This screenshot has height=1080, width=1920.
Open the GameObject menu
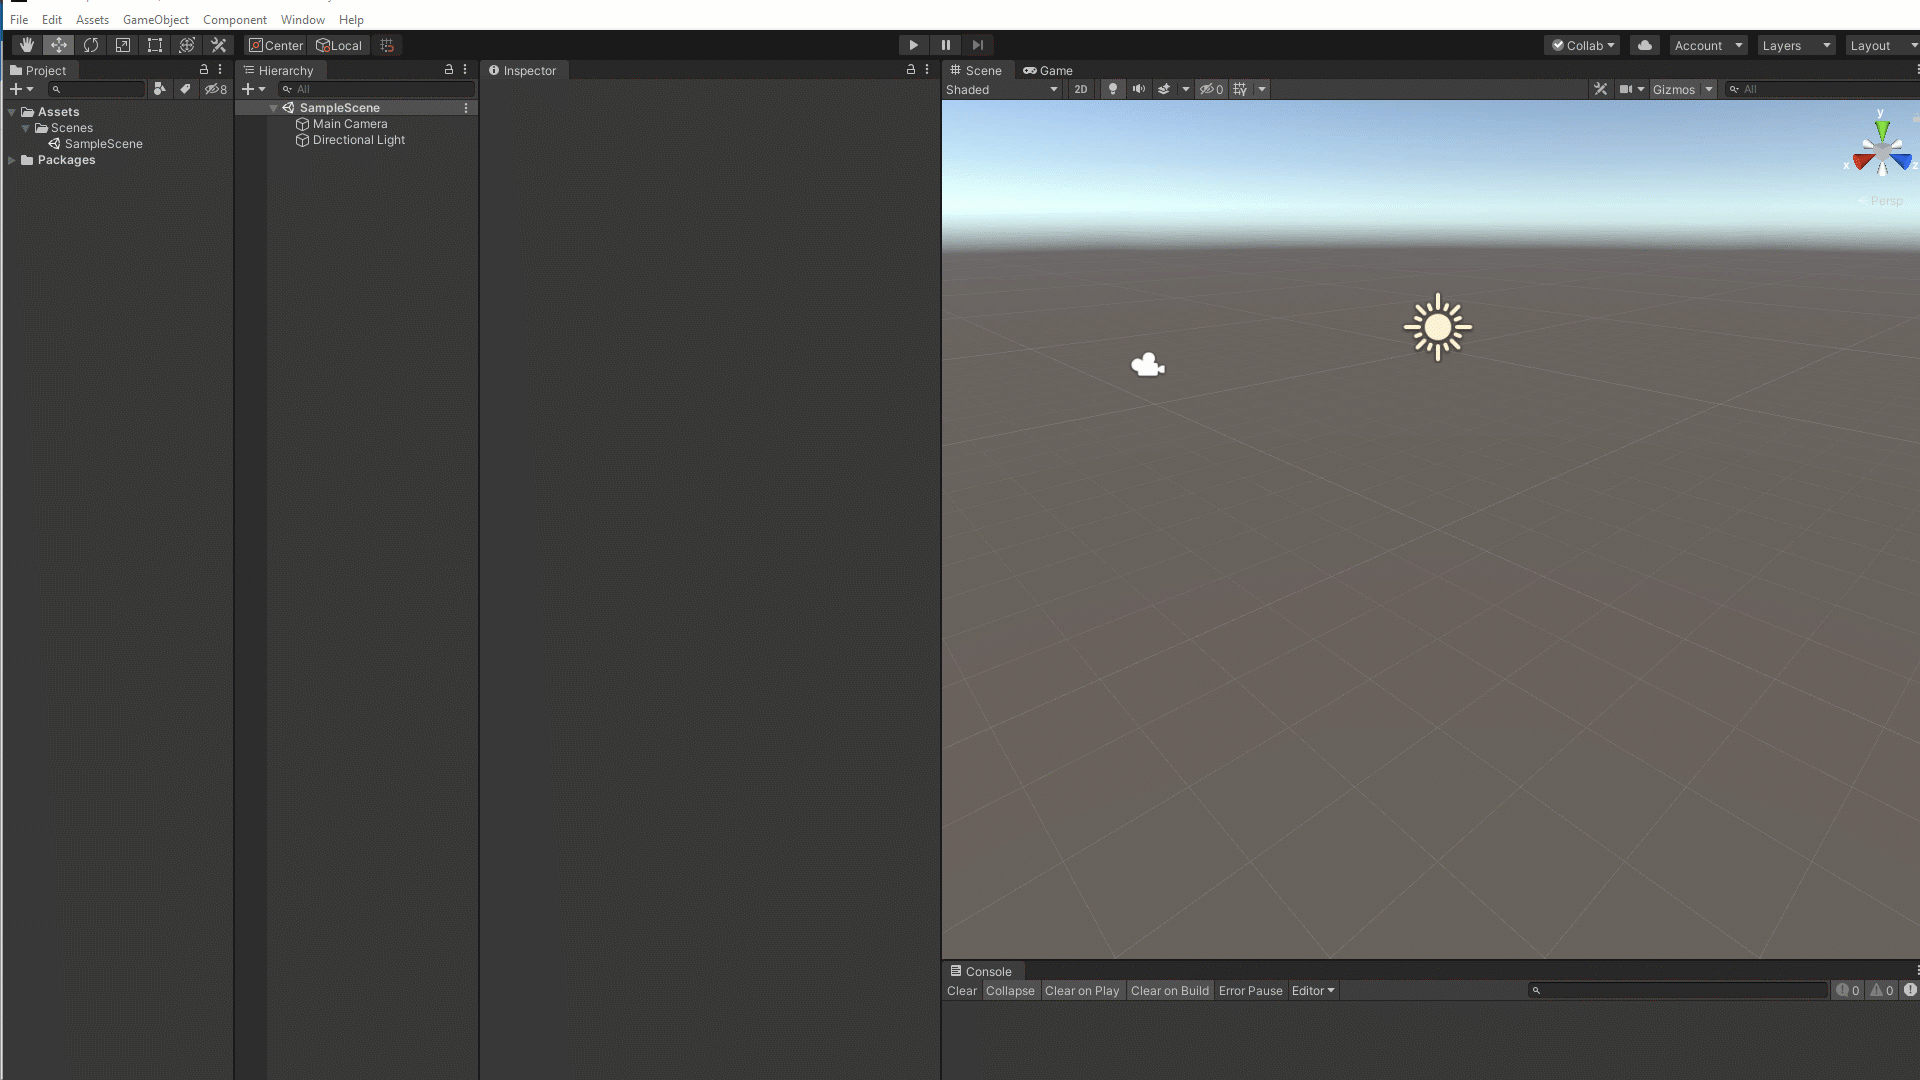[156, 19]
